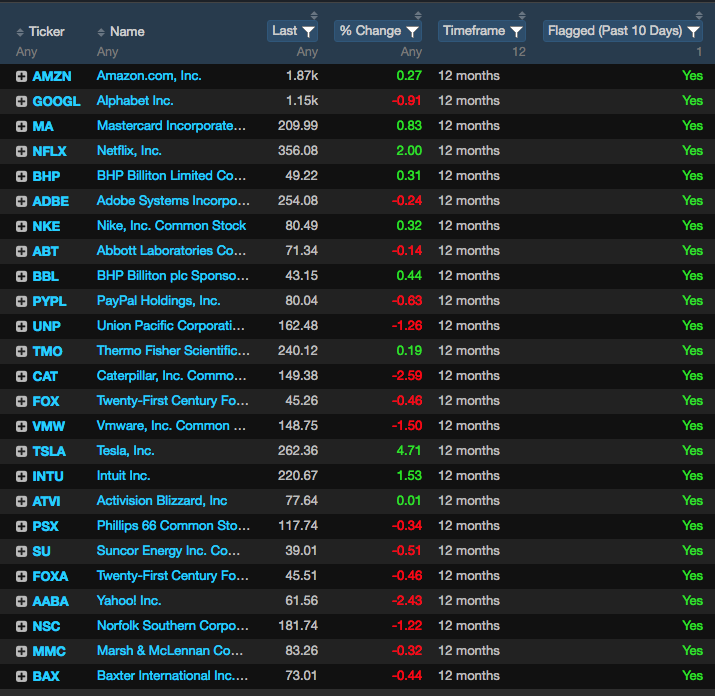Screen dimensions: 715x696
Task: Click sort arrows above Flagged filter
Action: pos(699,16)
